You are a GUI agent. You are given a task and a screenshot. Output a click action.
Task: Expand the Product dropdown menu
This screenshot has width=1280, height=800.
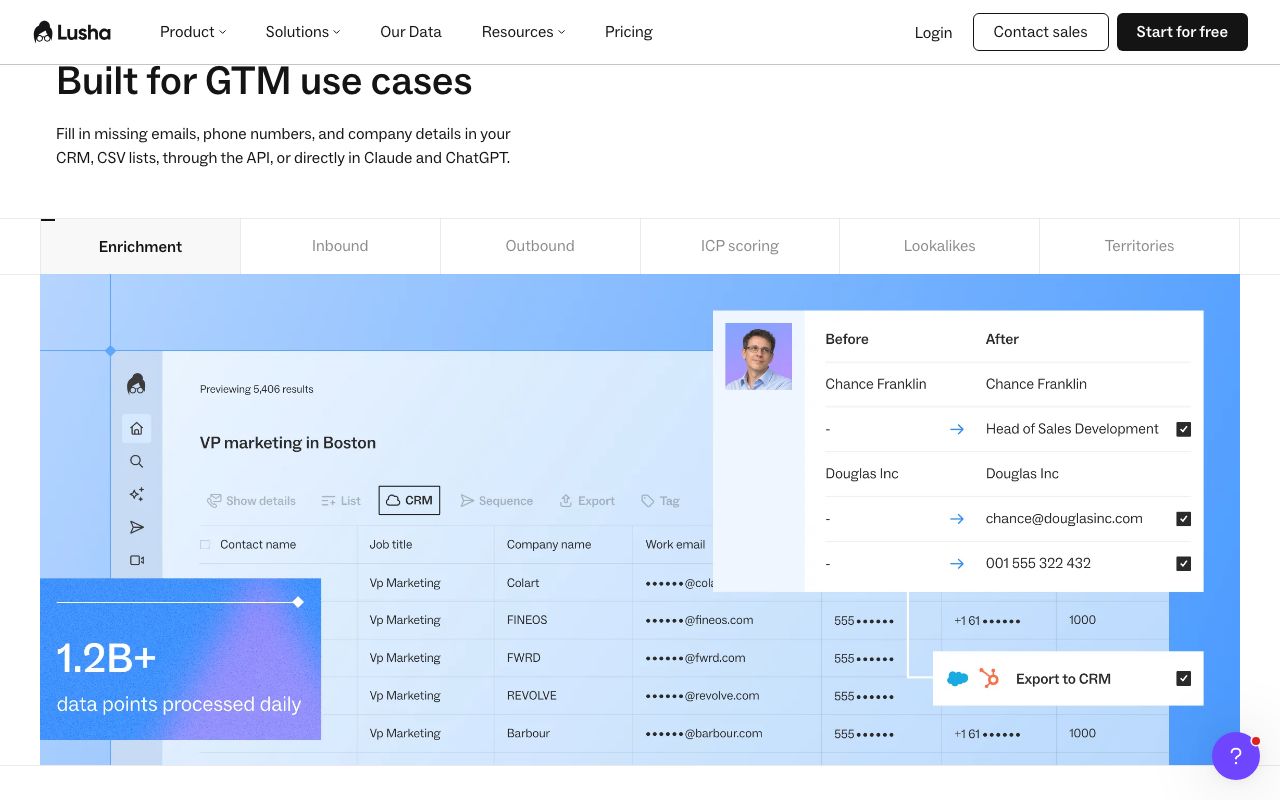tap(193, 32)
